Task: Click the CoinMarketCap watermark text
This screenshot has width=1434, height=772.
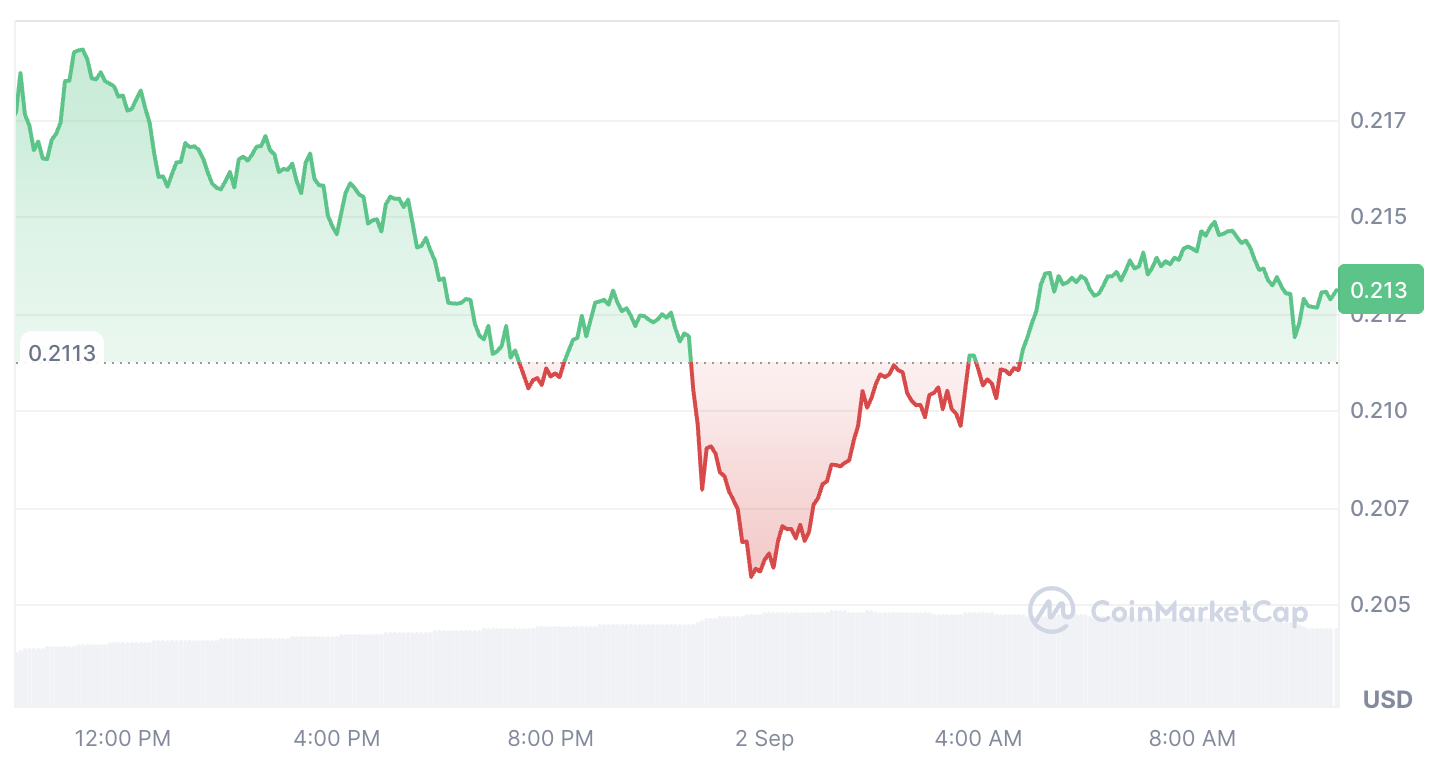Action: tap(1198, 611)
